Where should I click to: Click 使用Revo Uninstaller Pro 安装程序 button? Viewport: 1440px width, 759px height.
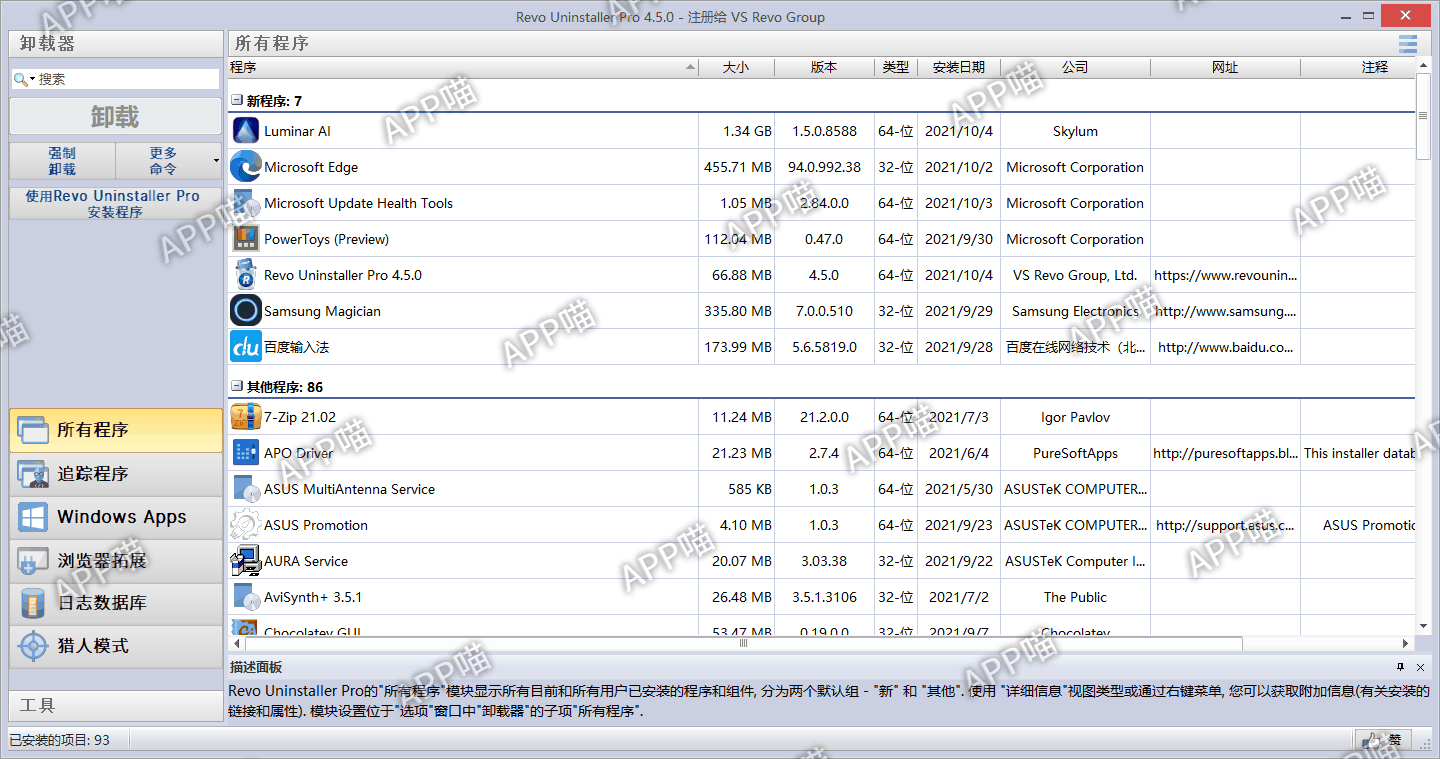[116, 204]
